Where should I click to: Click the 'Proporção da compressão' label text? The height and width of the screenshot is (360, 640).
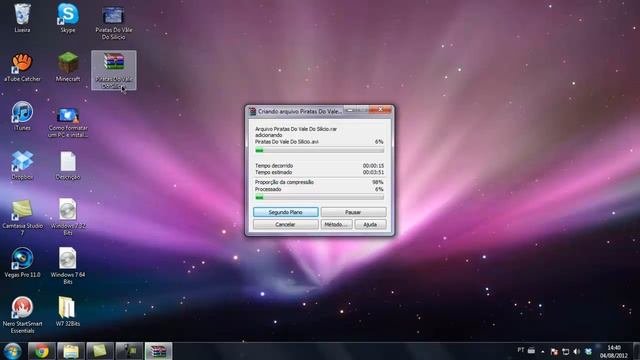(284, 182)
